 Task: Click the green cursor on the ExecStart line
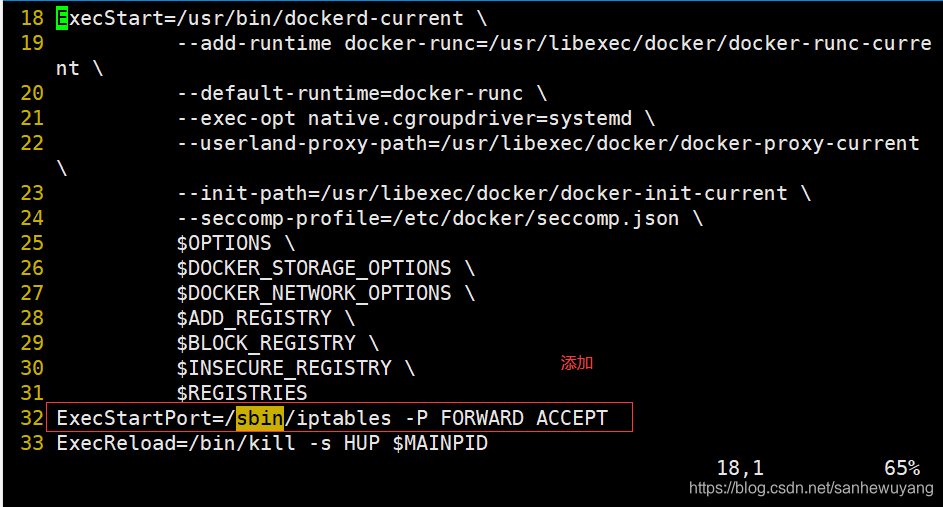(62, 18)
